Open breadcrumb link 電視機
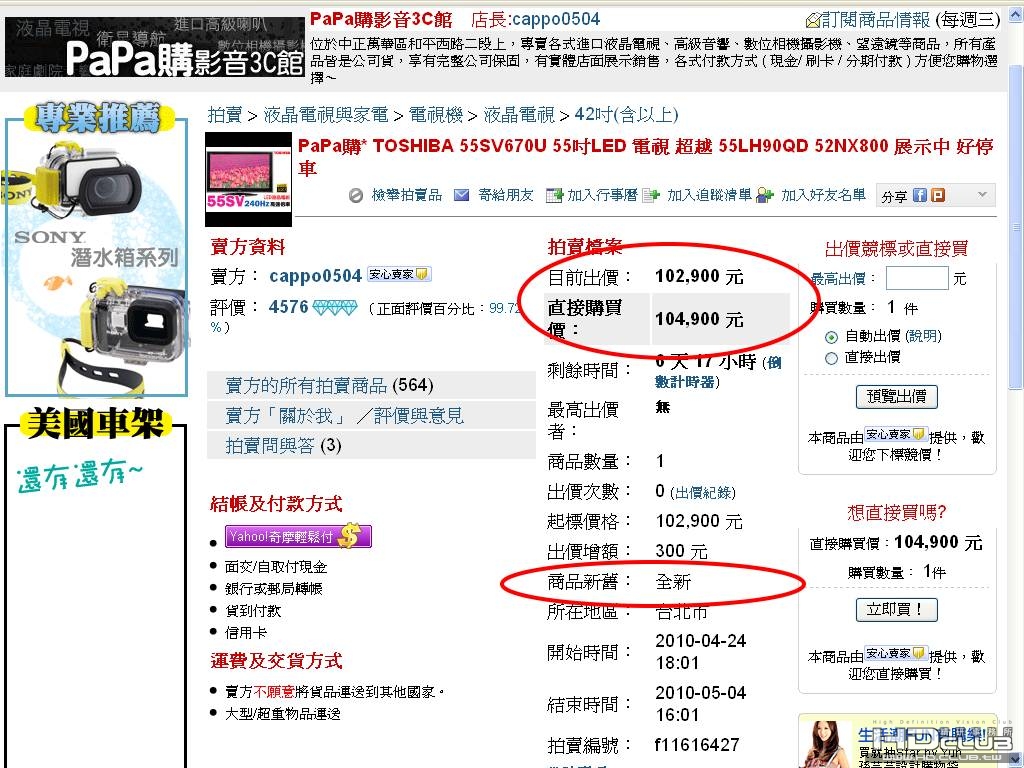 [436, 115]
